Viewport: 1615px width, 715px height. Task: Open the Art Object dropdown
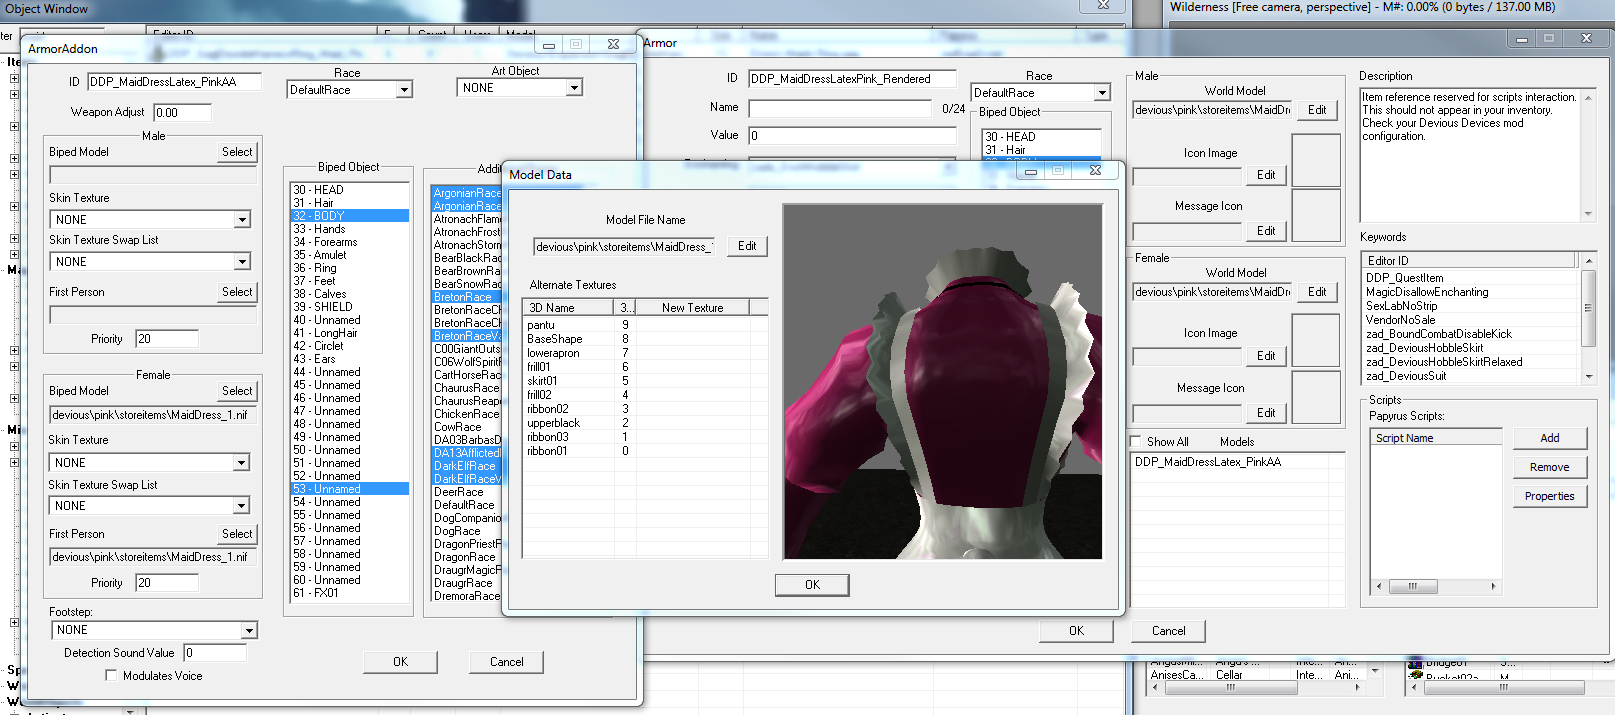click(x=574, y=88)
